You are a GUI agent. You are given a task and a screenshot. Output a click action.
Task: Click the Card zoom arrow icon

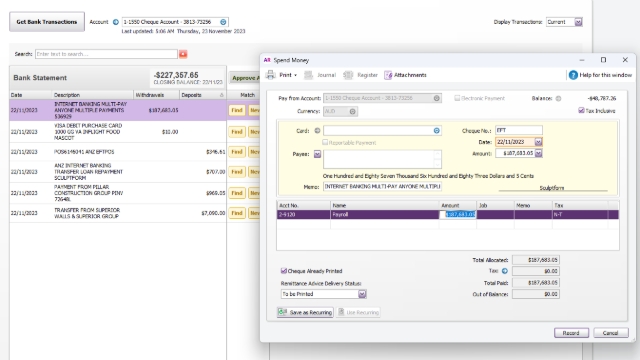pyautogui.click(x=317, y=131)
